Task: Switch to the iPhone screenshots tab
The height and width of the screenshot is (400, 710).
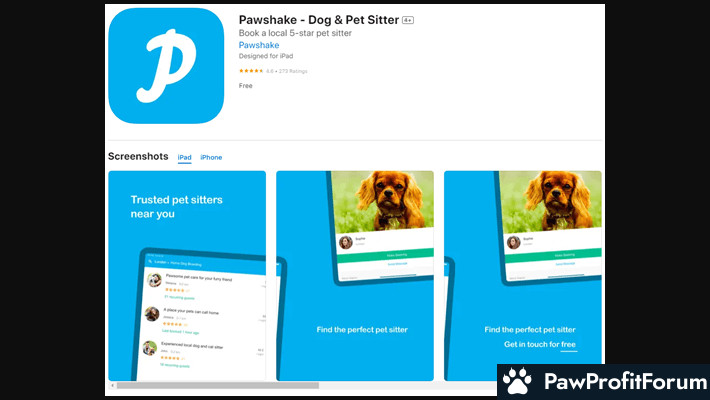Action: point(211,157)
